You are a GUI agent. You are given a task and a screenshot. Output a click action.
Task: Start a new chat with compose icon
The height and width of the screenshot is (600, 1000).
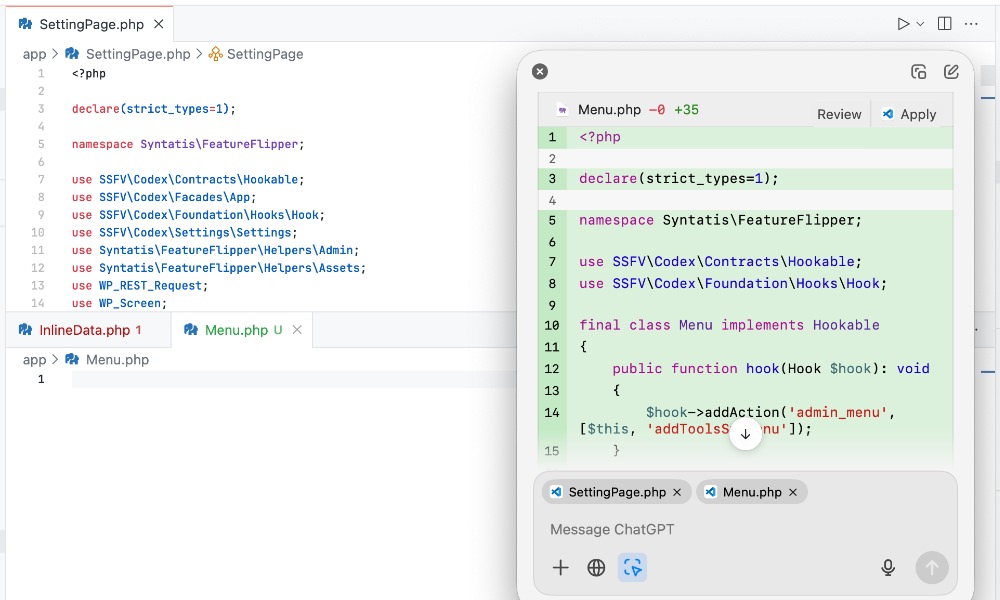coord(951,71)
